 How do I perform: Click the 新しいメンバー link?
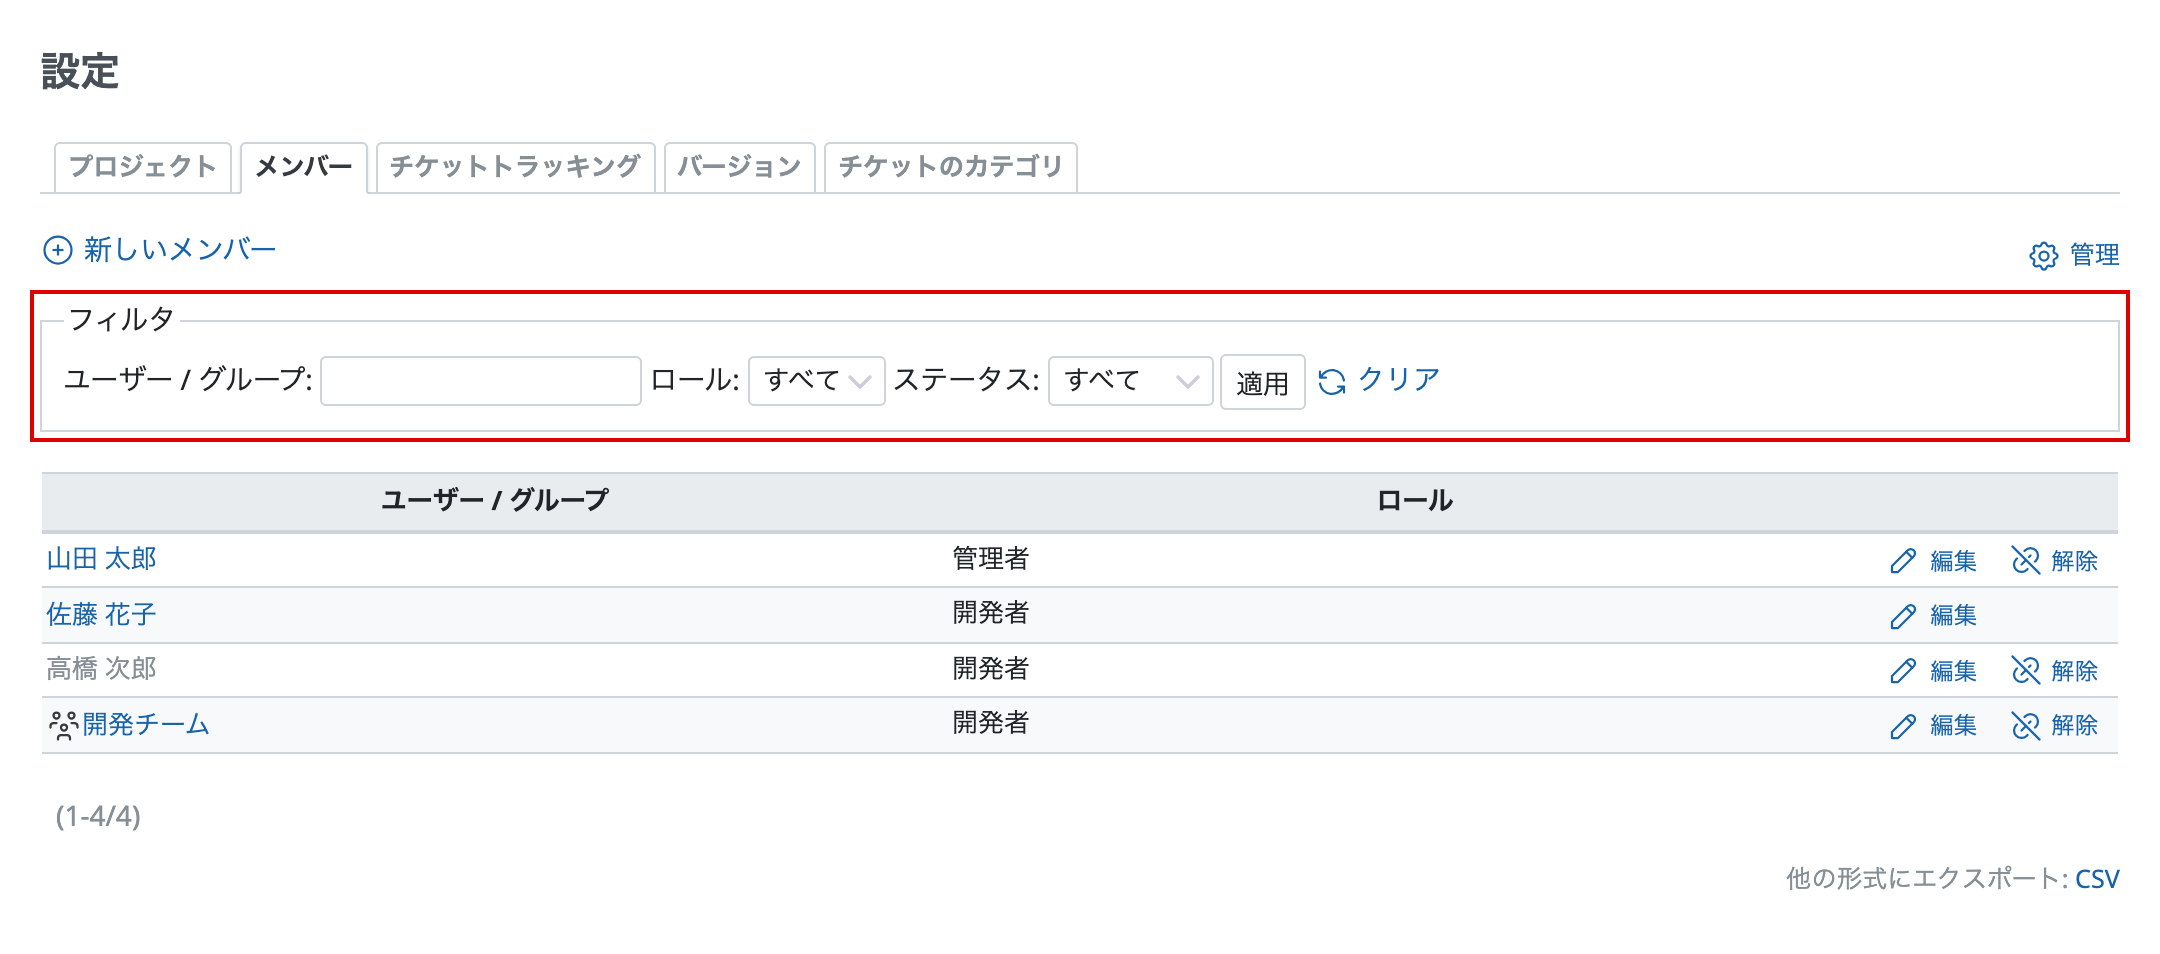(180, 250)
